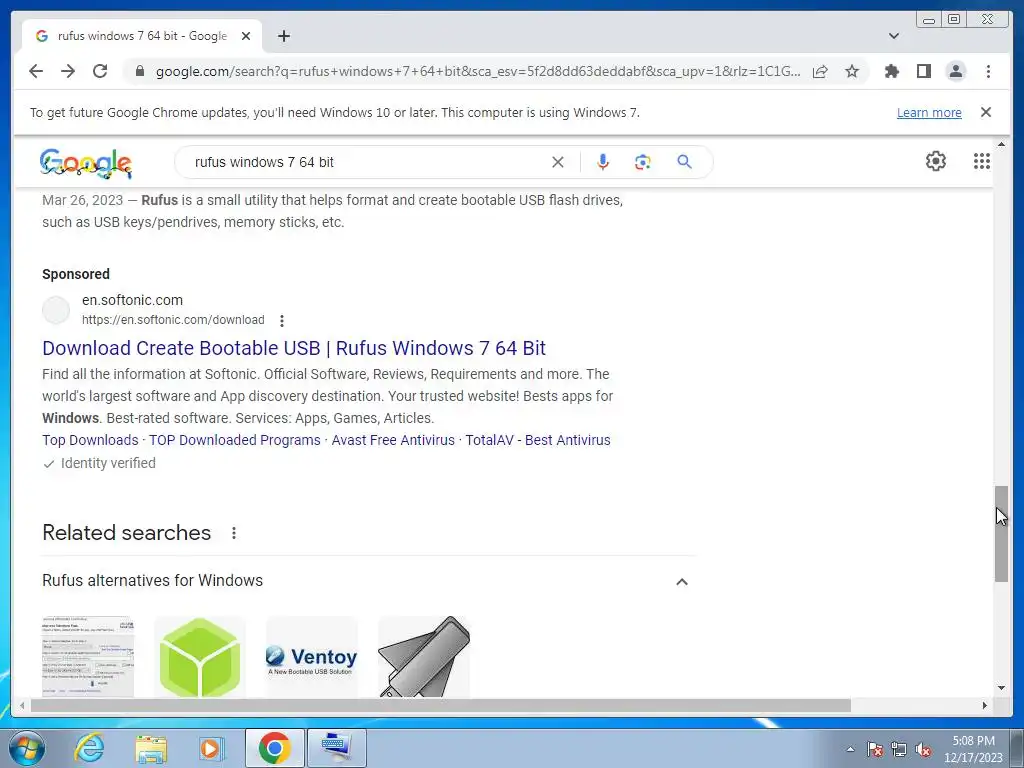This screenshot has width=1024, height=768.
Task: Open en.softonic.com site name
Action: 132,300
